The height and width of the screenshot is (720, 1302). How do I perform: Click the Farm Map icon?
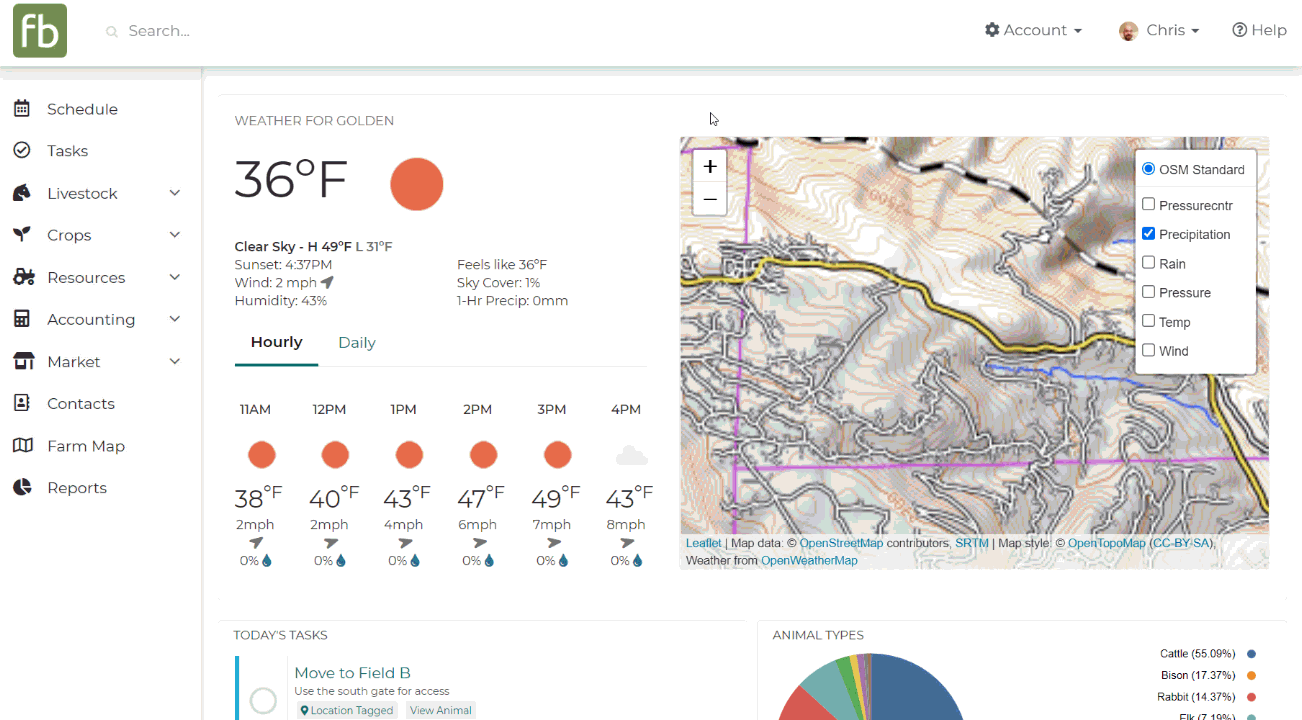[23, 446]
